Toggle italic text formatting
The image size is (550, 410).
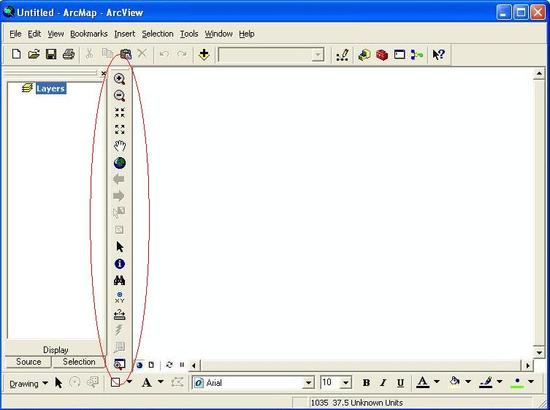pyautogui.click(x=383, y=383)
